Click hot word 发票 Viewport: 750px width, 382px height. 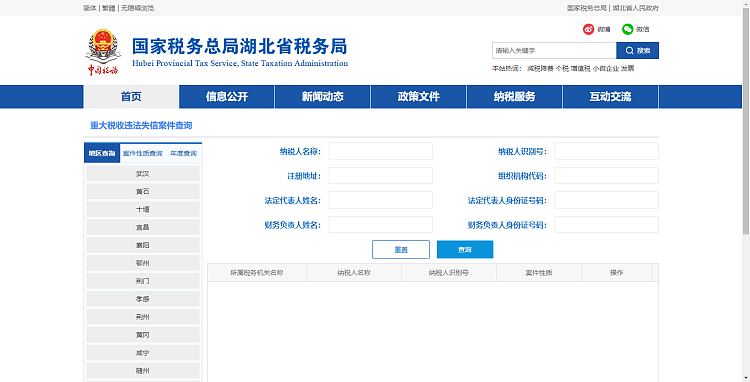pos(628,68)
